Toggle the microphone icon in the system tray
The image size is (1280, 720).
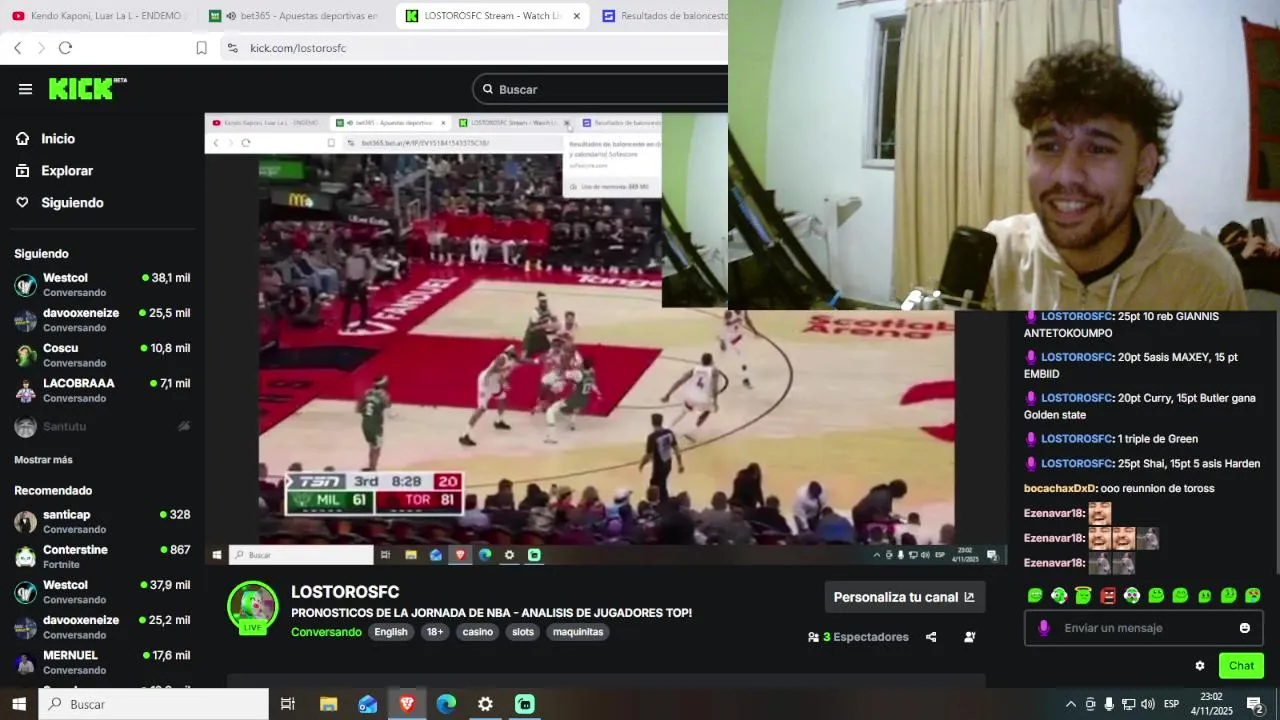tap(1109, 704)
